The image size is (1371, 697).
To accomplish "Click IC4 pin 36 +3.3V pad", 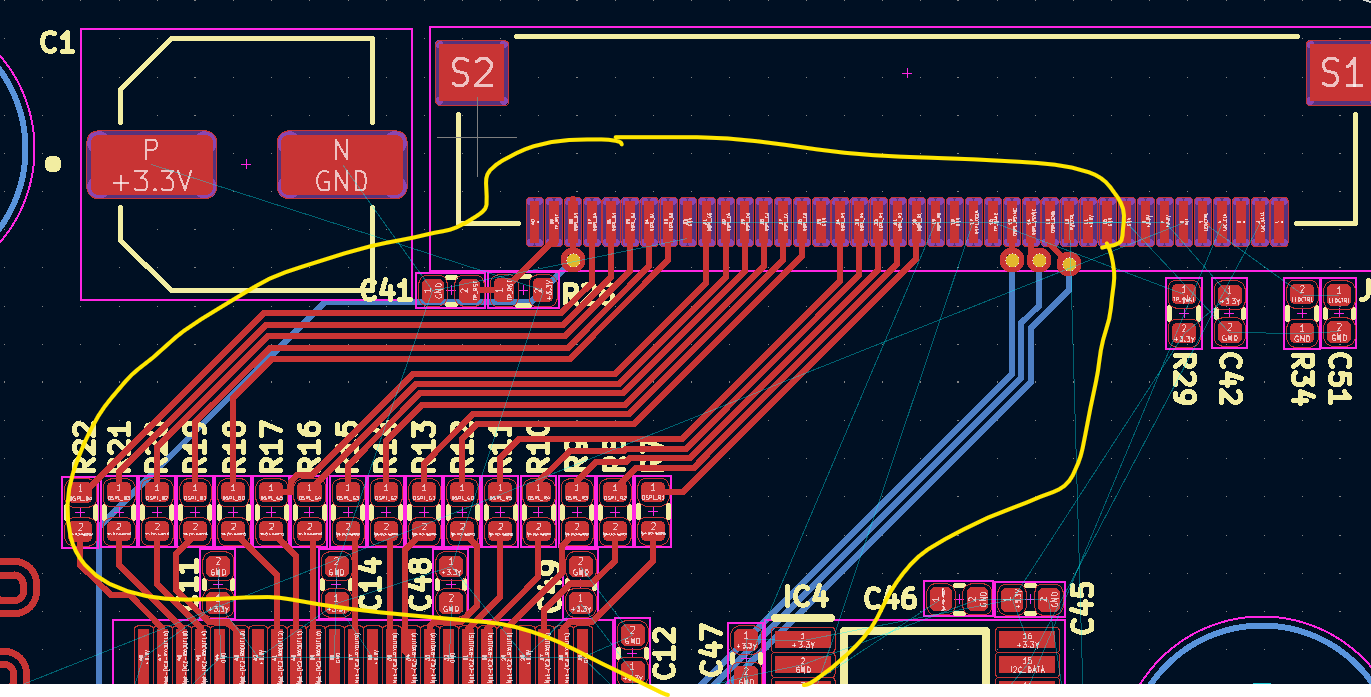I will (1027, 641).
